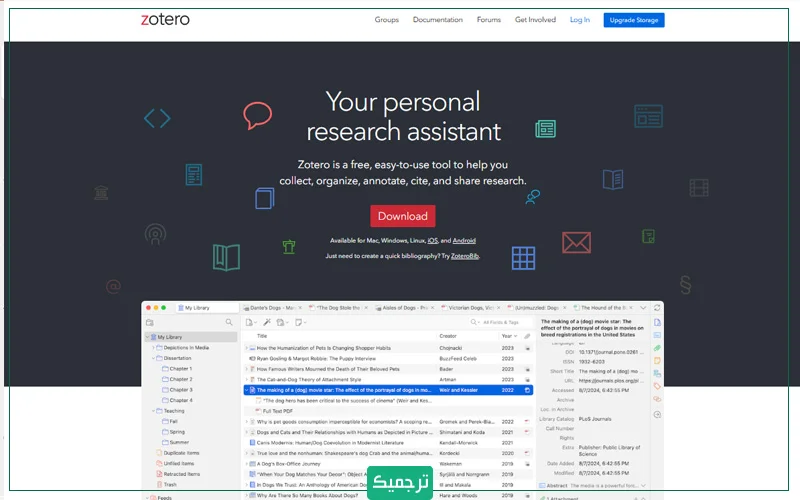
Task: Open the New Item toolbar icon
Action: tap(250, 322)
